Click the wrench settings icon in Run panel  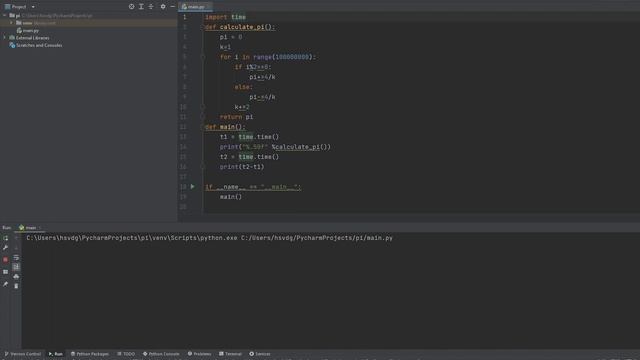coord(5,248)
